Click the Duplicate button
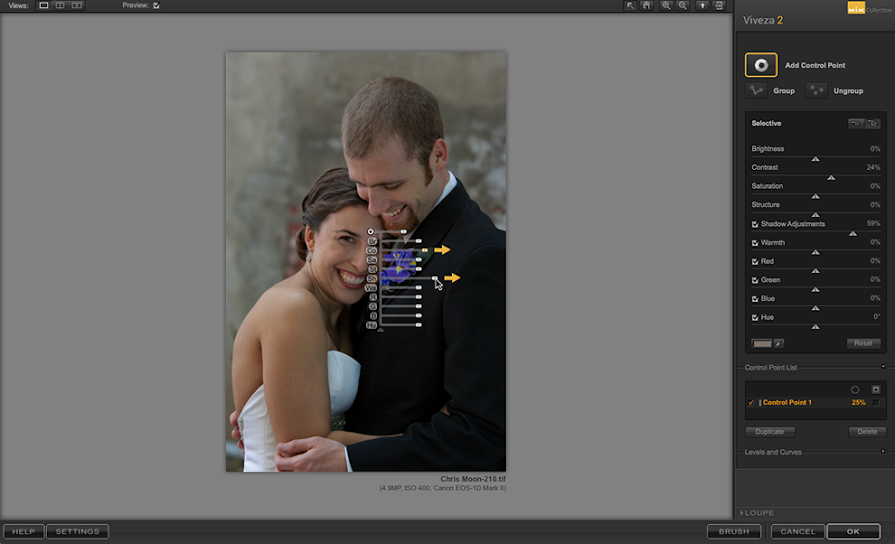The height and width of the screenshot is (544, 895). (770, 432)
